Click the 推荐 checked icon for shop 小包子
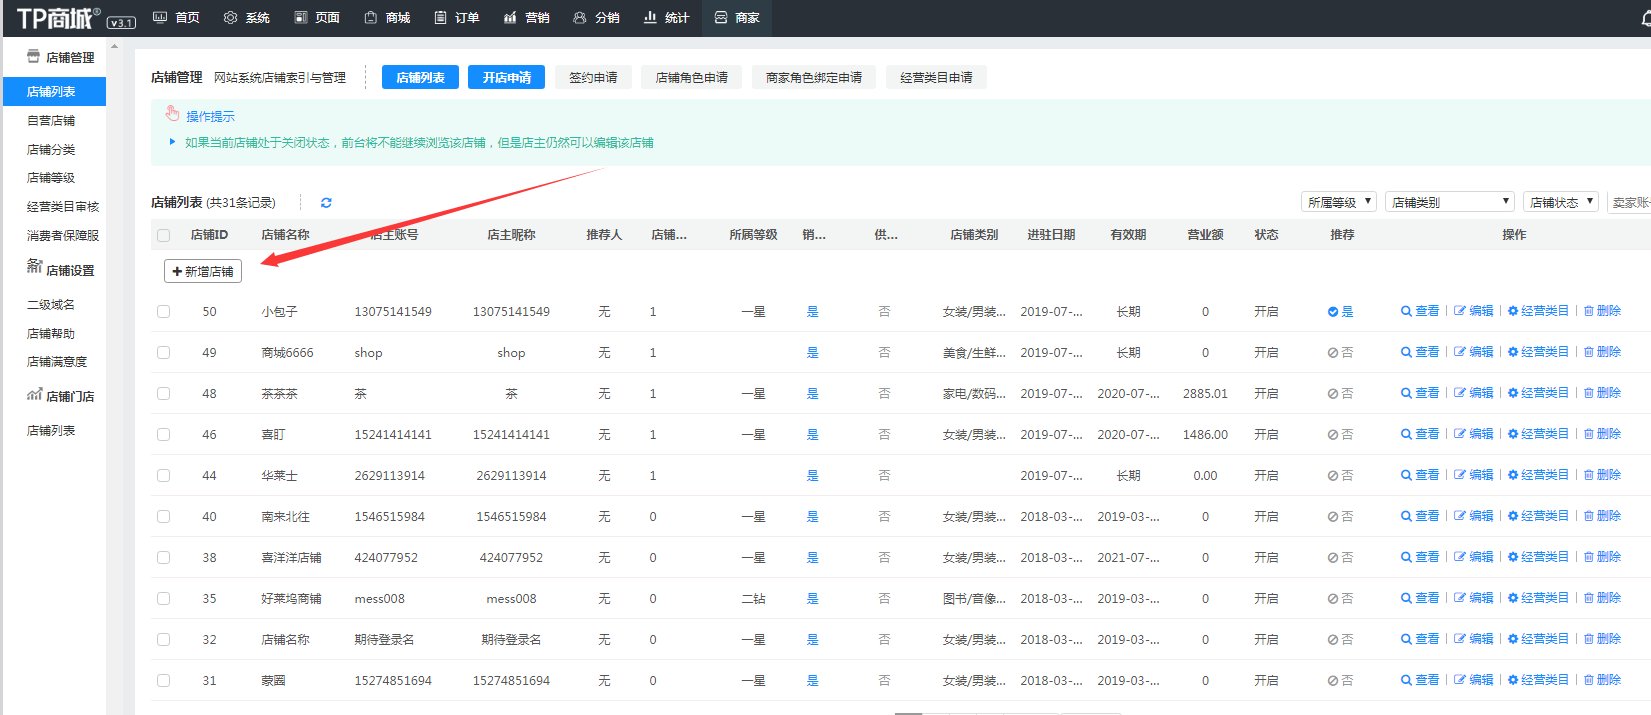 coord(1333,312)
